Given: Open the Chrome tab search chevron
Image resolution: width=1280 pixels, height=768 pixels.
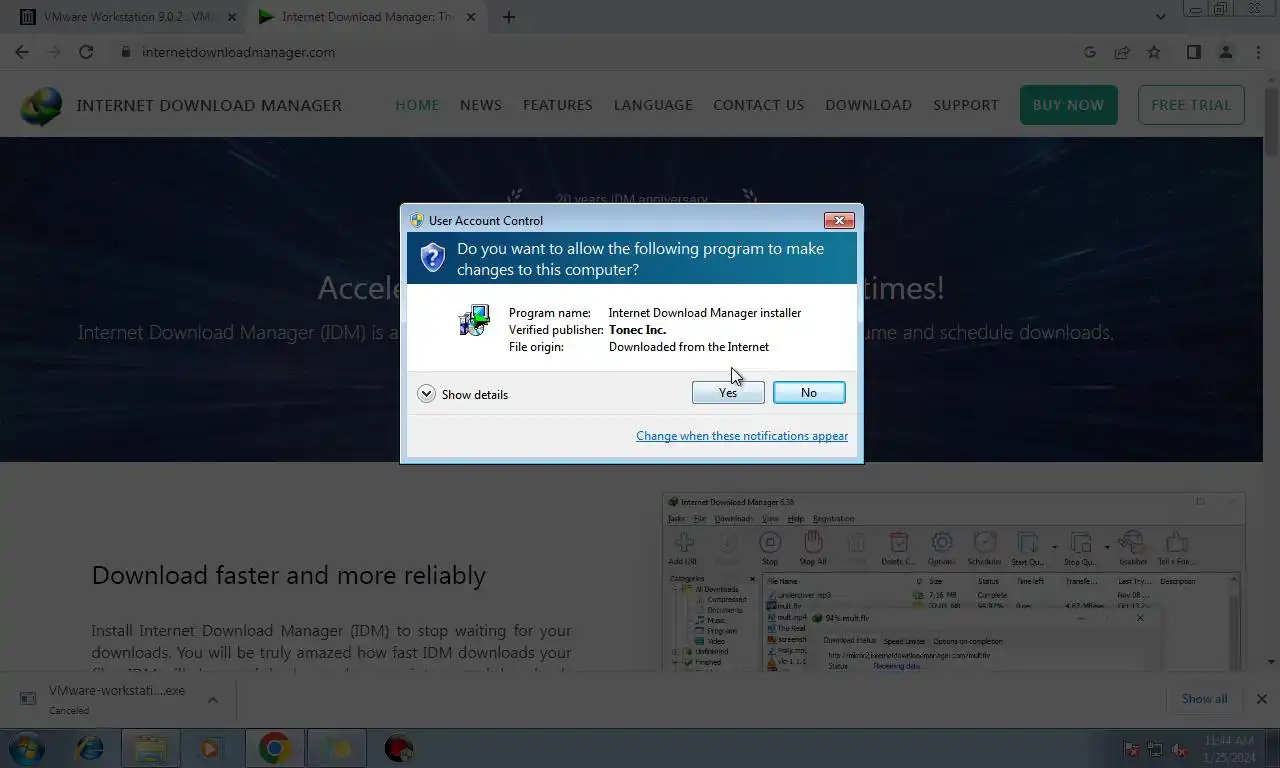Looking at the screenshot, I should (x=1160, y=17).
